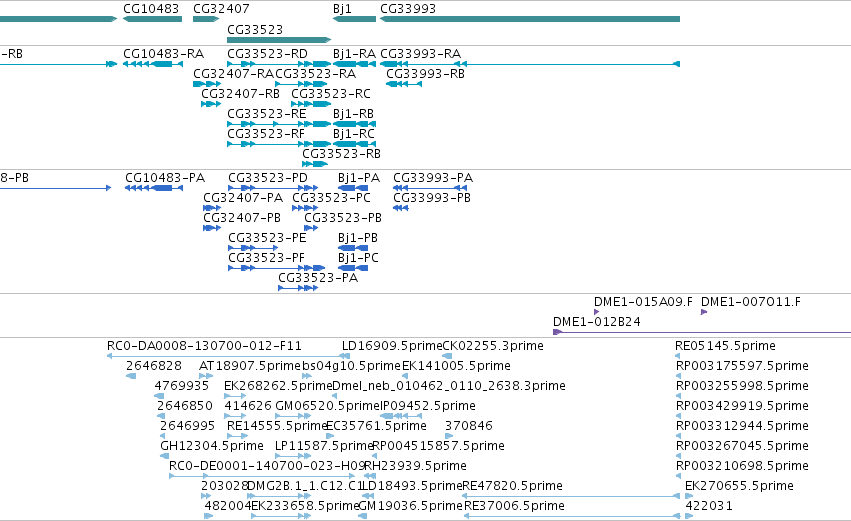Select feature 2646850
Screen dimensions: 851x521
click(162, 416)
